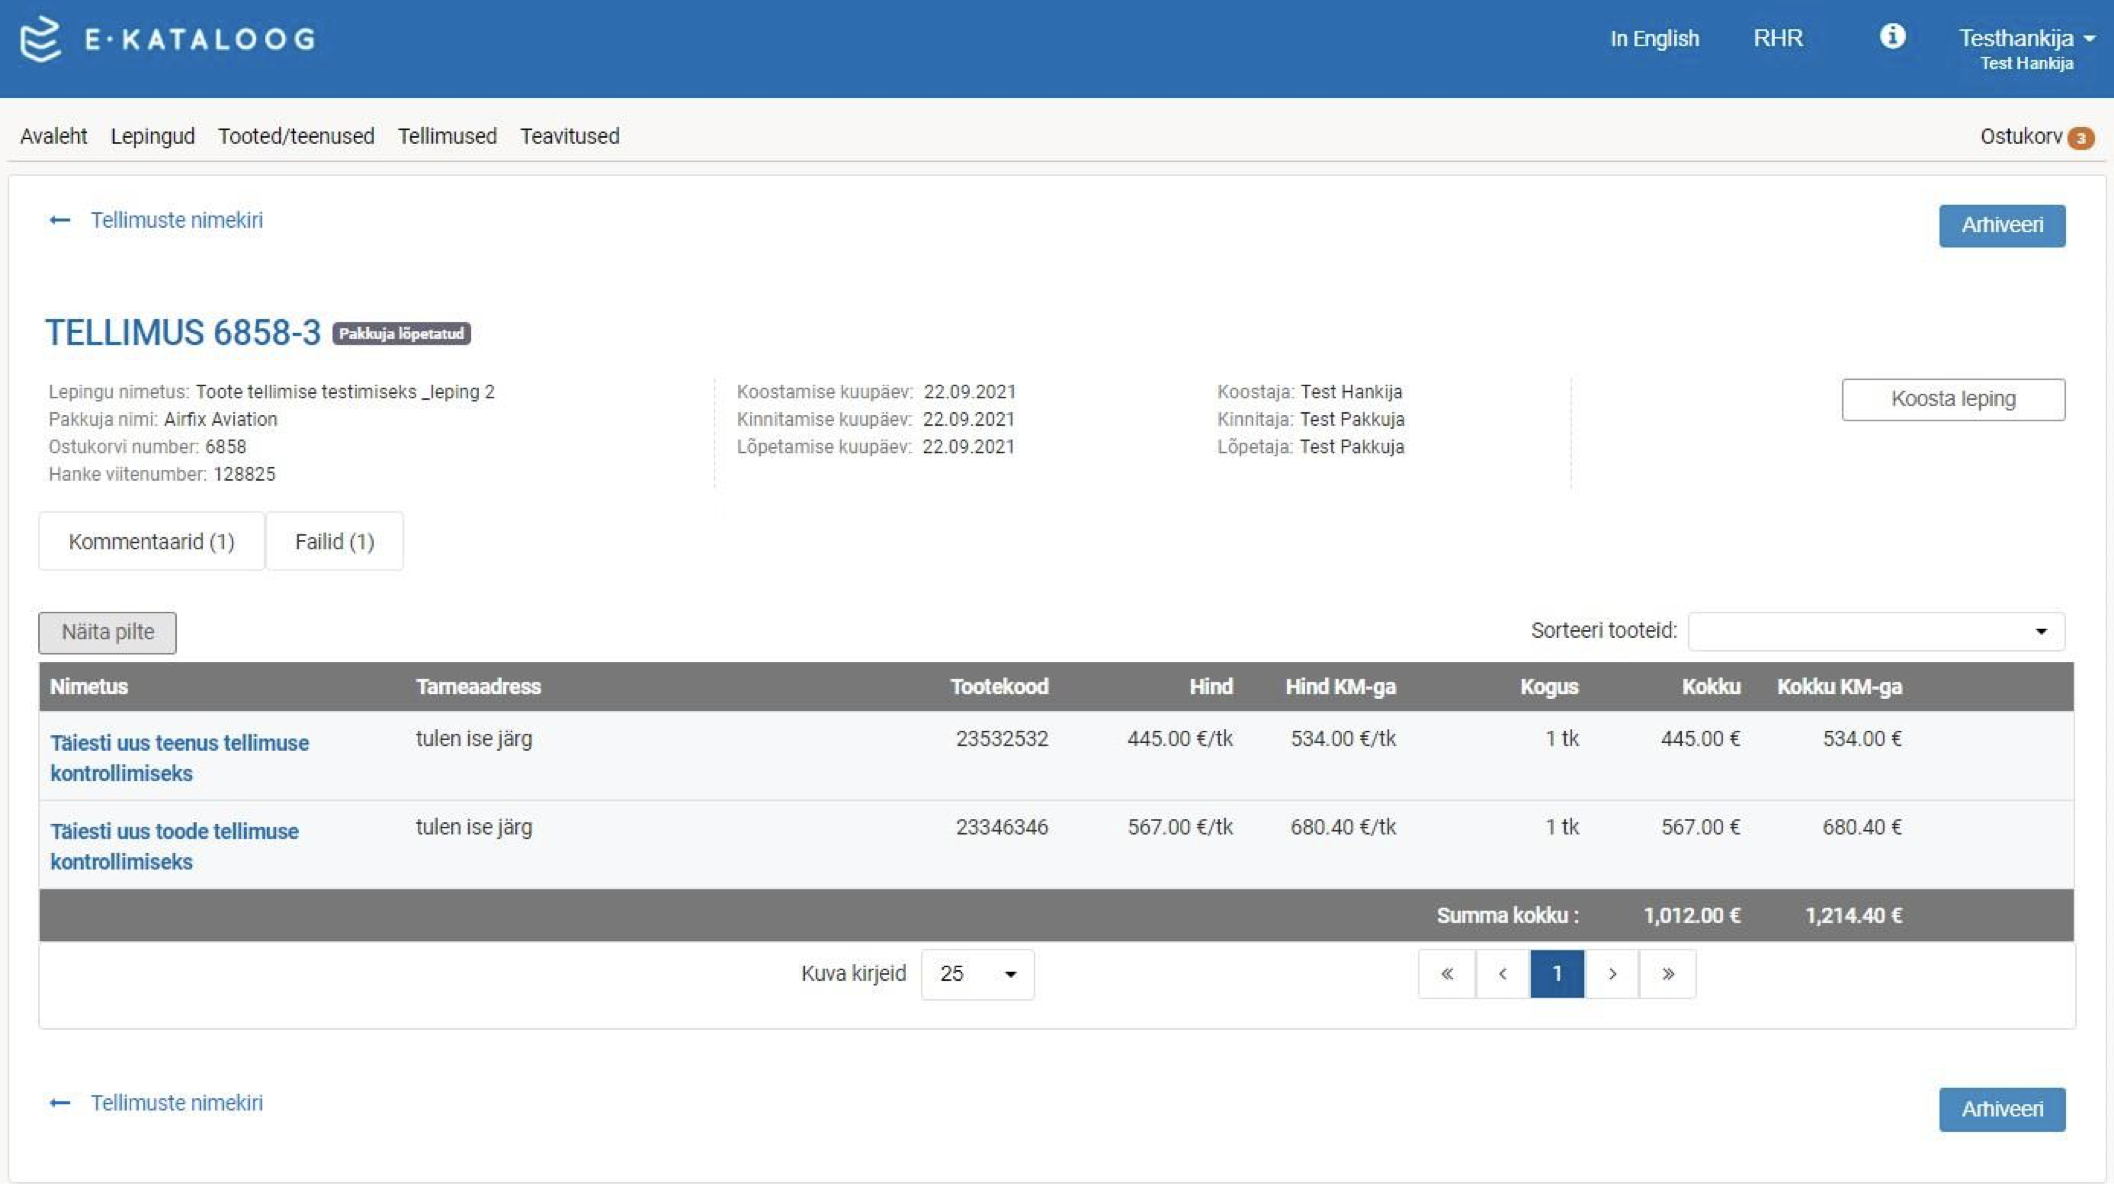Switch language with In English link

(1654, 38)
